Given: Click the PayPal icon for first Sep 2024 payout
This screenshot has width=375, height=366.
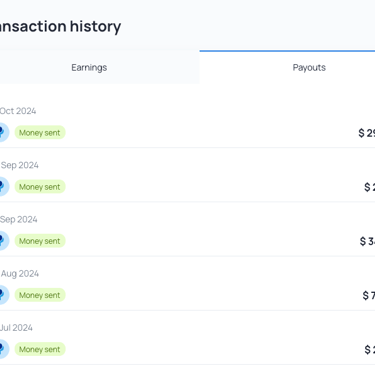Looking at the screenshot, I should click(4, 187).
